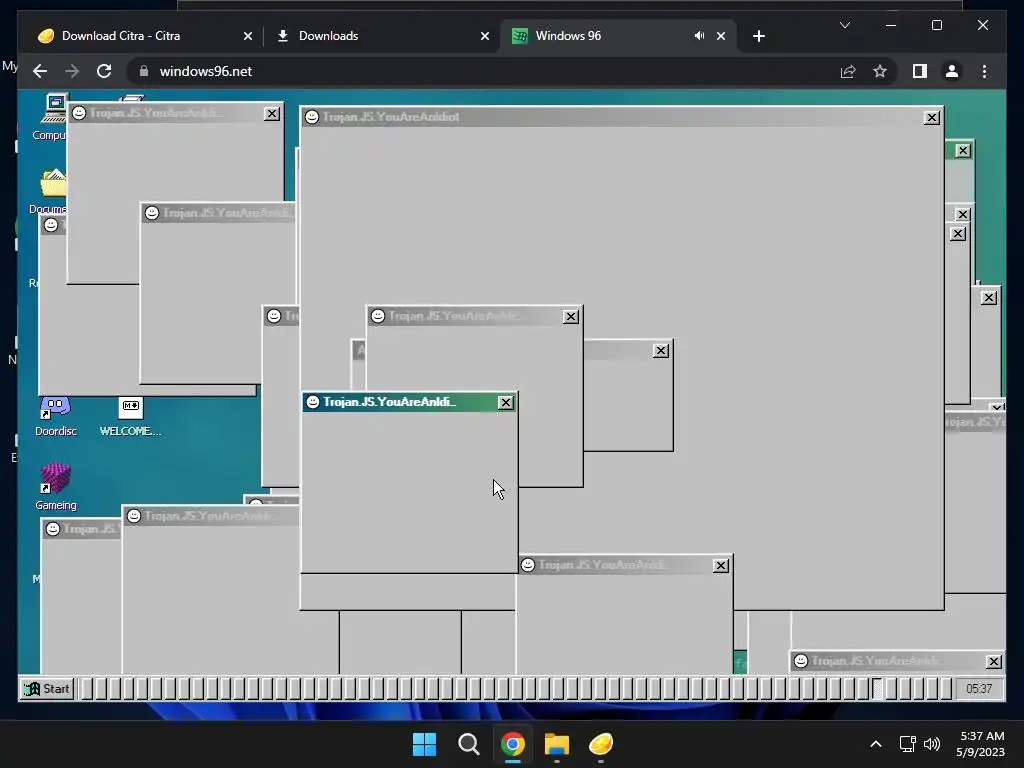Open the WELCOME file desktop icon
The image size is (1024, 768).
coord(131,417)
